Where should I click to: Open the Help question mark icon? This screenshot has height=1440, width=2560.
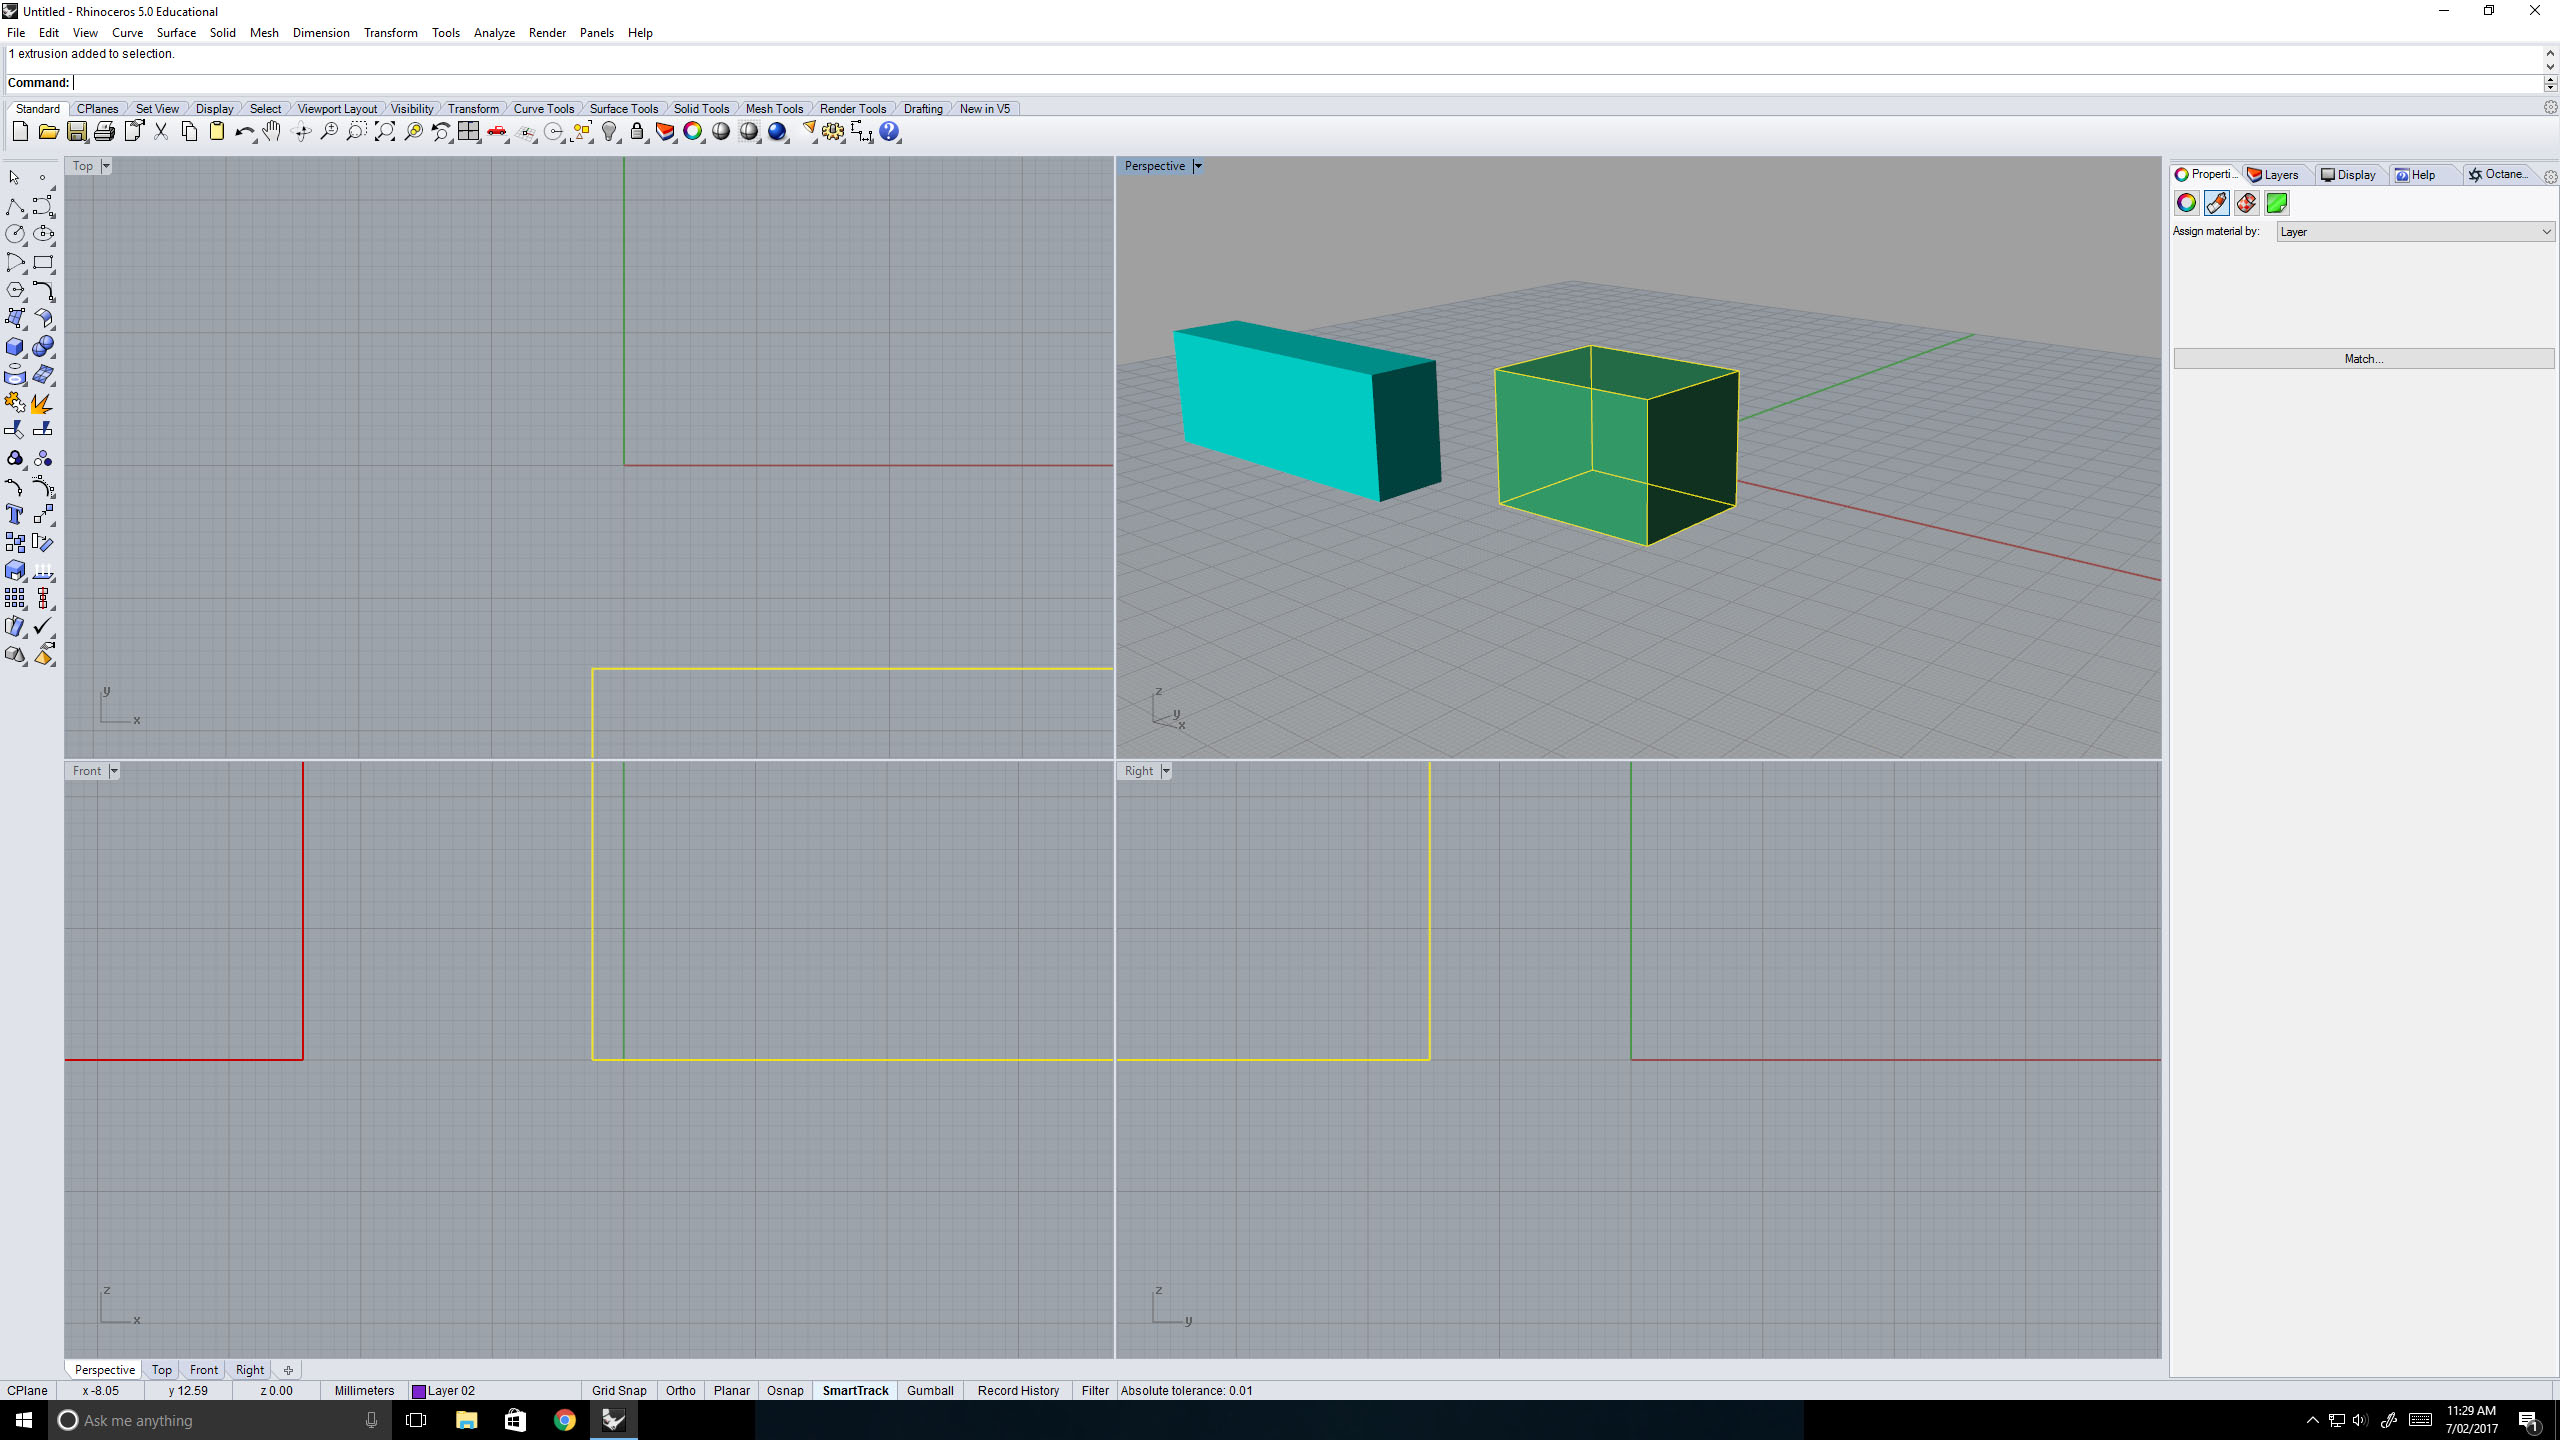tap(889, 132)
